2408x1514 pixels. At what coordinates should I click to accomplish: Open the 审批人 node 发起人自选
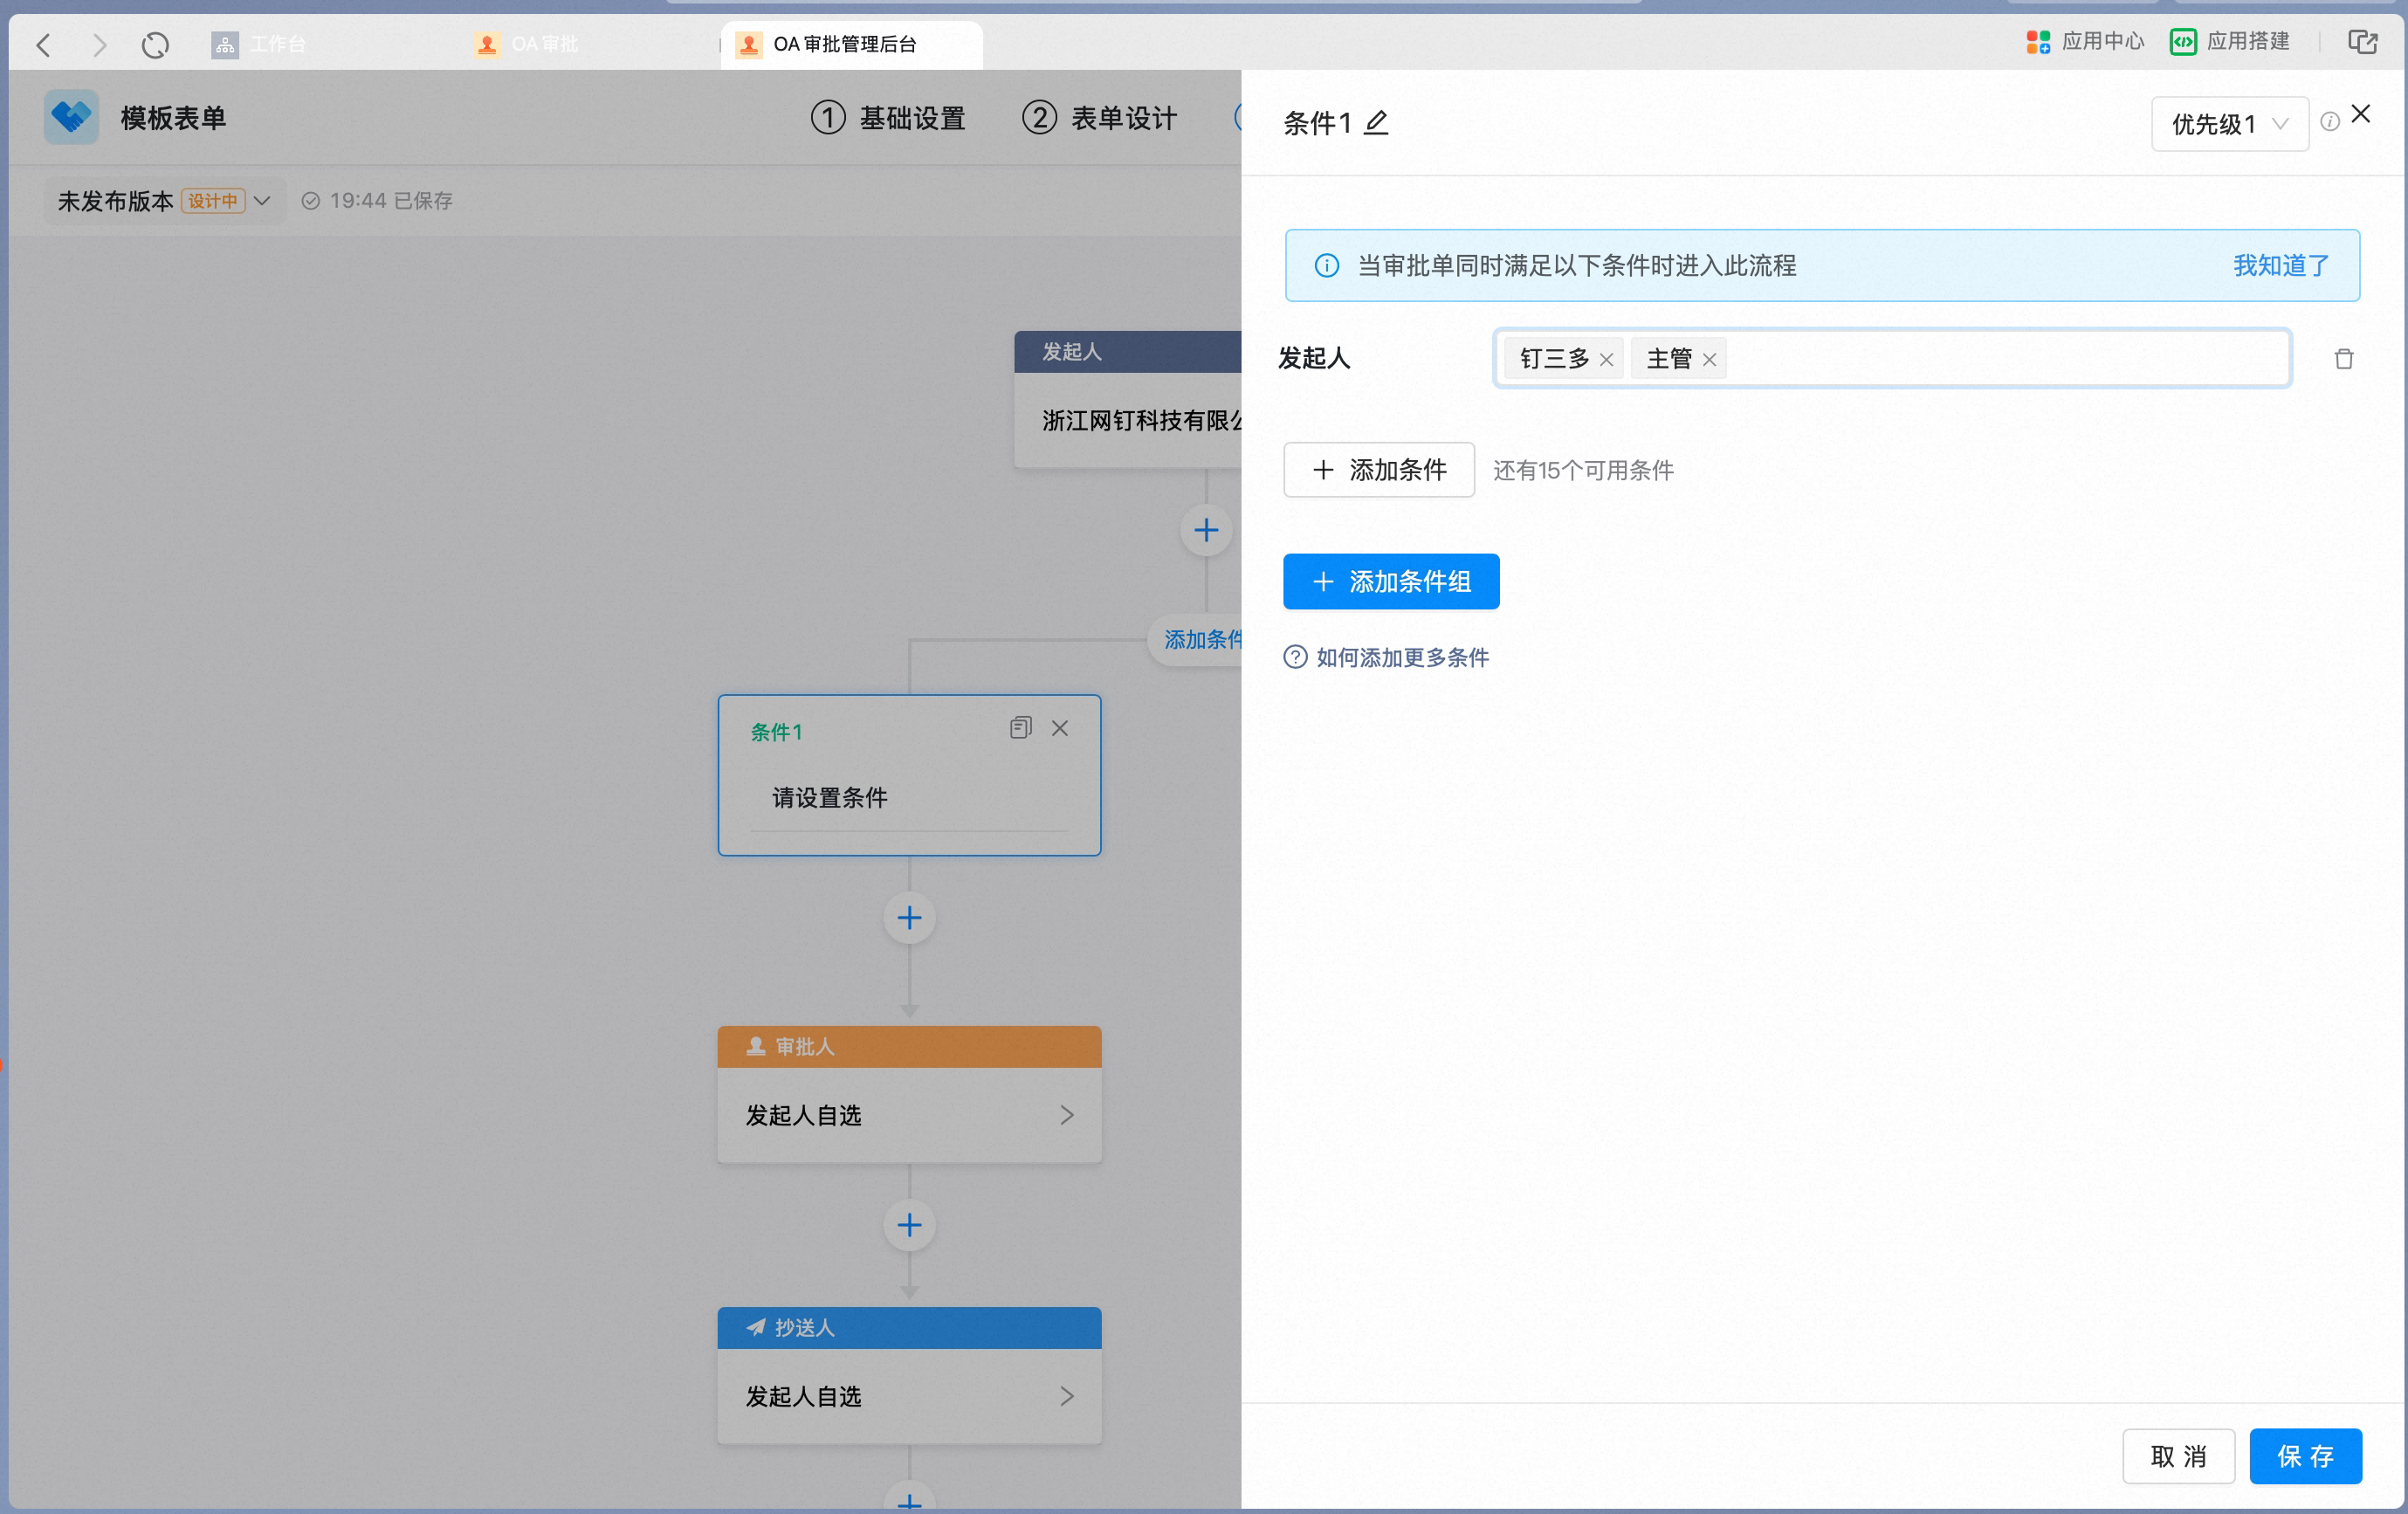click(x=909, y=1114)
